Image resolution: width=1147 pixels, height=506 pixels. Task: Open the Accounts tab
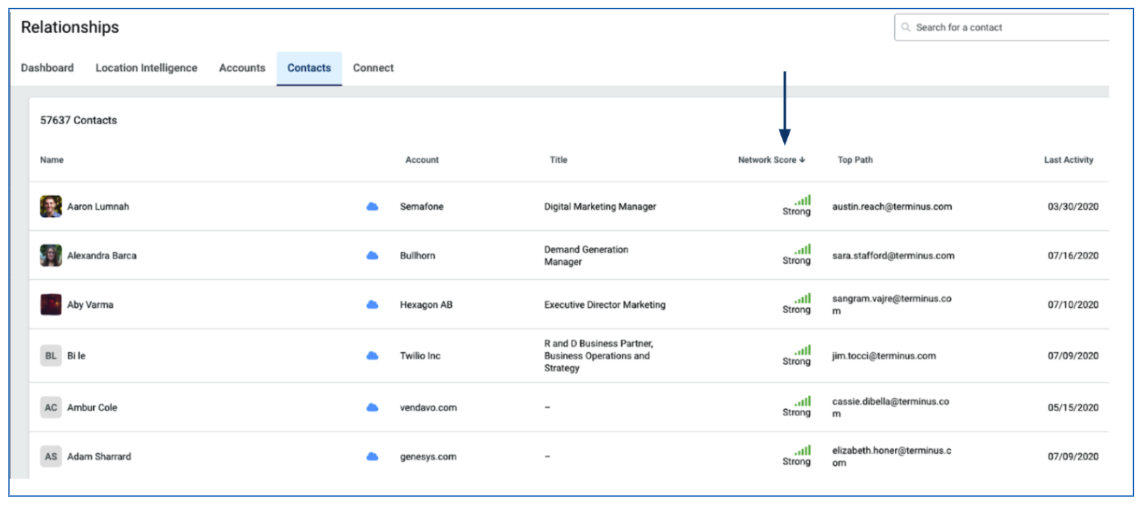pyautogui.click(x=241, y=68)
